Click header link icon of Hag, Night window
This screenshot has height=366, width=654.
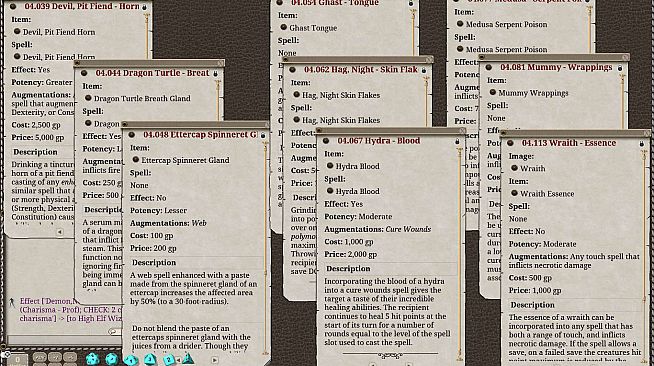(292, 70)
